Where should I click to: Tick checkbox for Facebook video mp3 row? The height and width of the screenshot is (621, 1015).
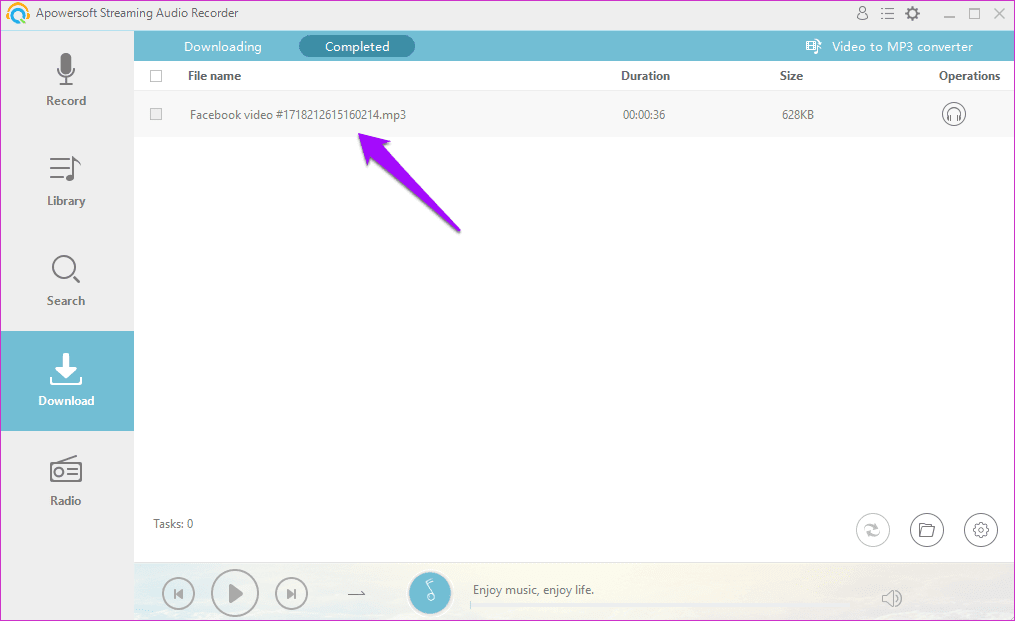156,114
